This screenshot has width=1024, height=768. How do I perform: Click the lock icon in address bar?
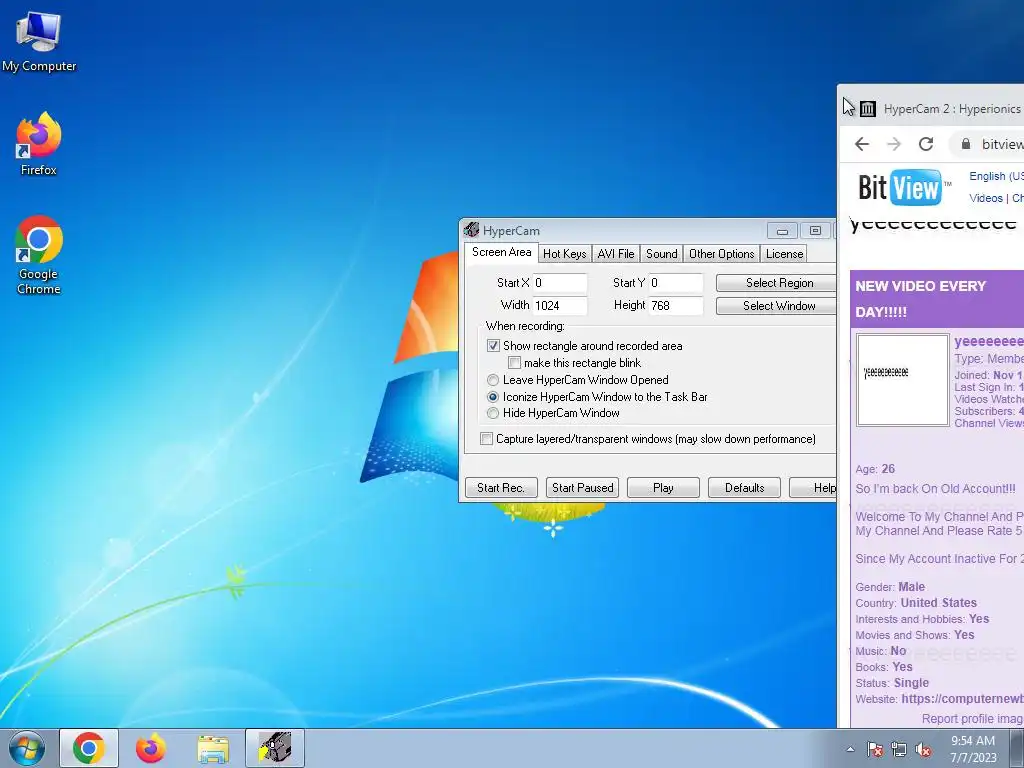(966, 144)
